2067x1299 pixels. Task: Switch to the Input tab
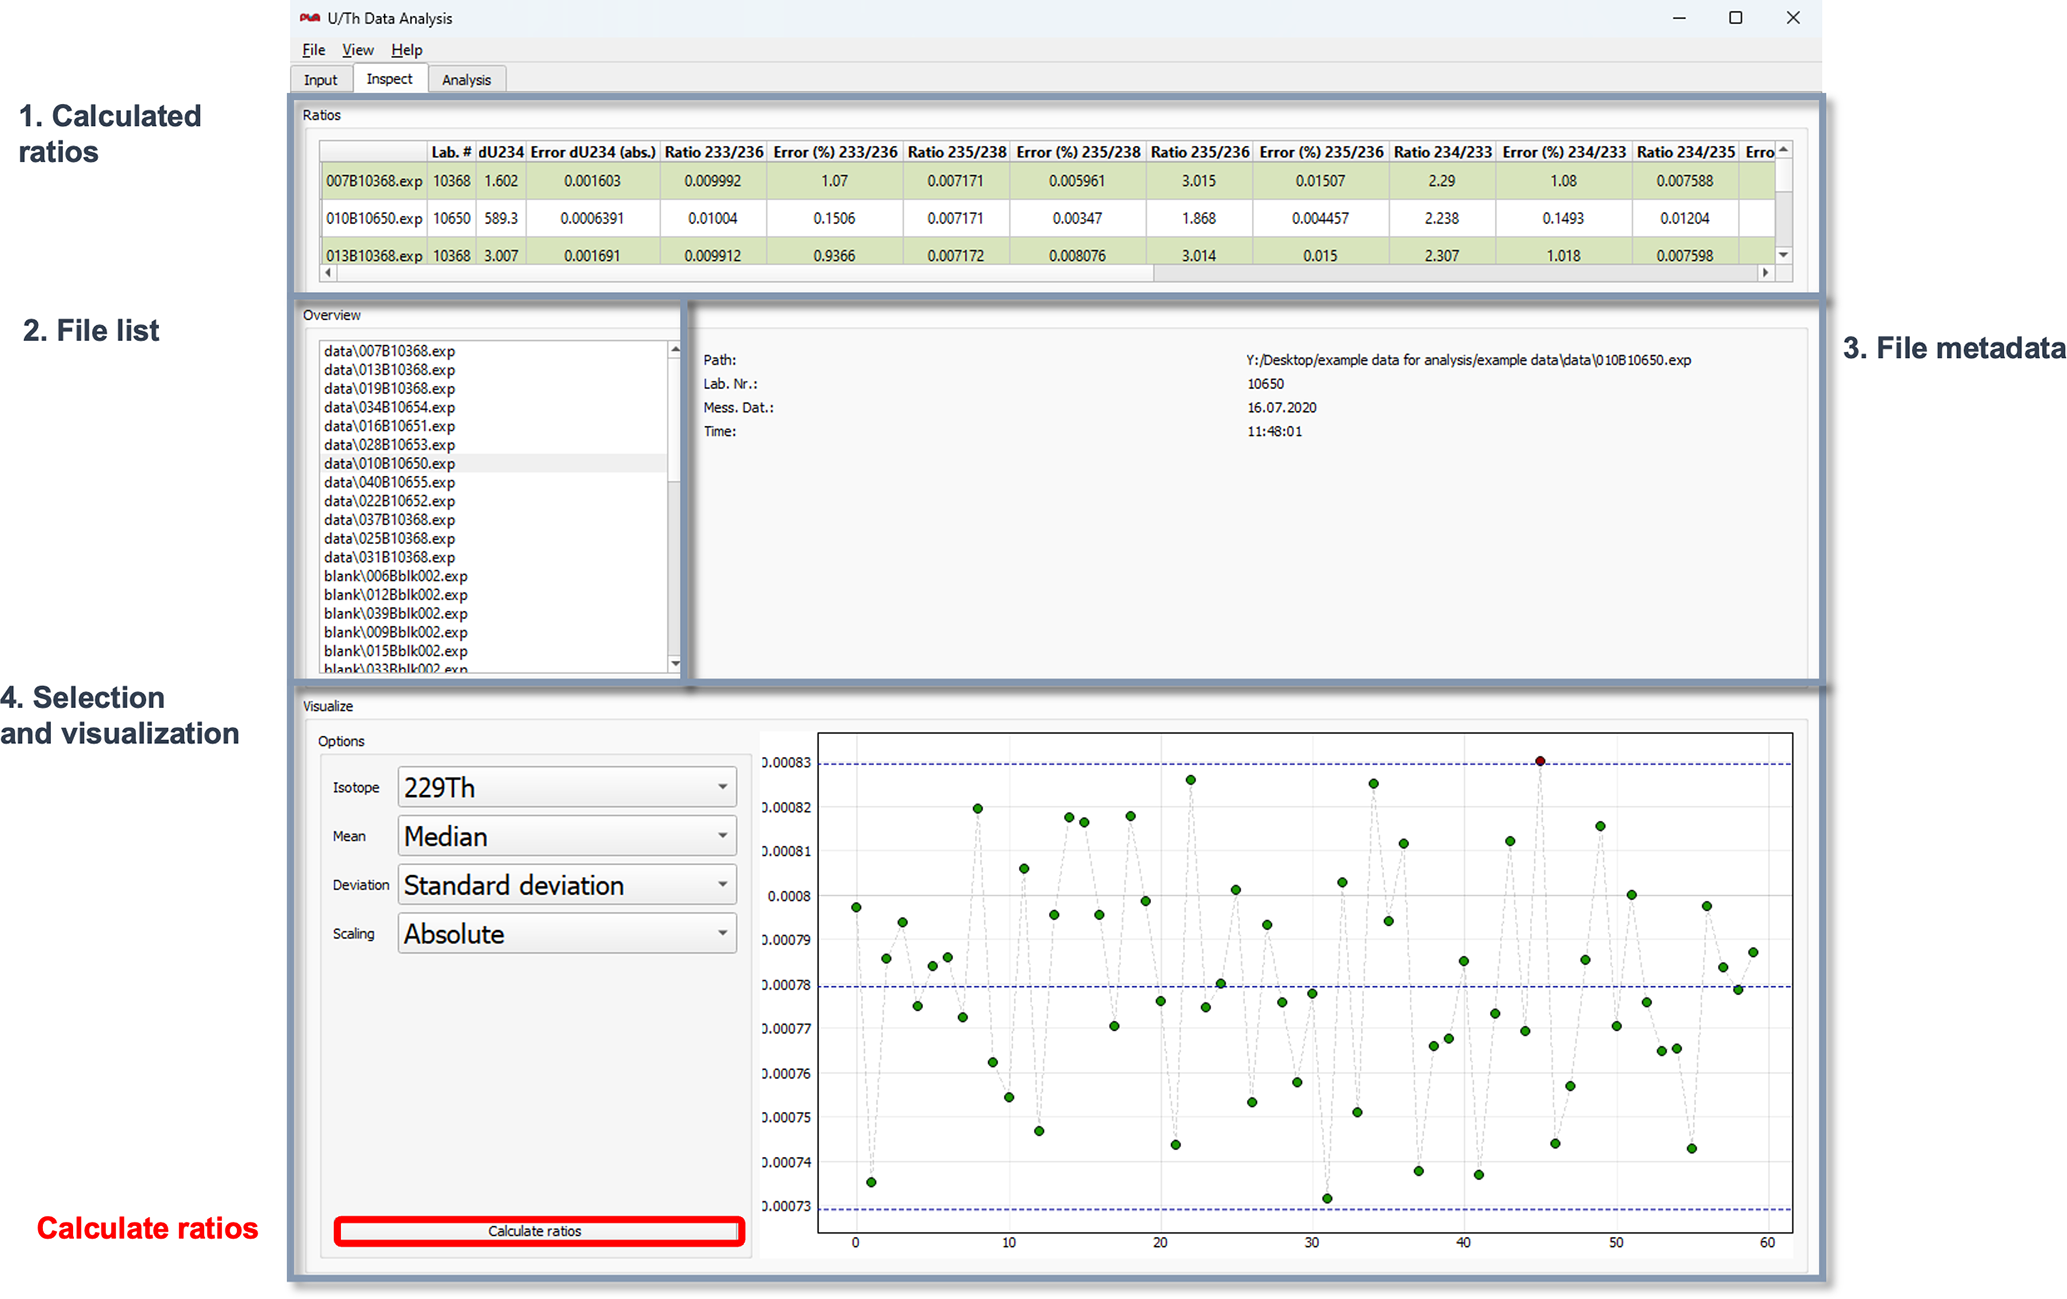pyautogui.click(x=320, y=80)
